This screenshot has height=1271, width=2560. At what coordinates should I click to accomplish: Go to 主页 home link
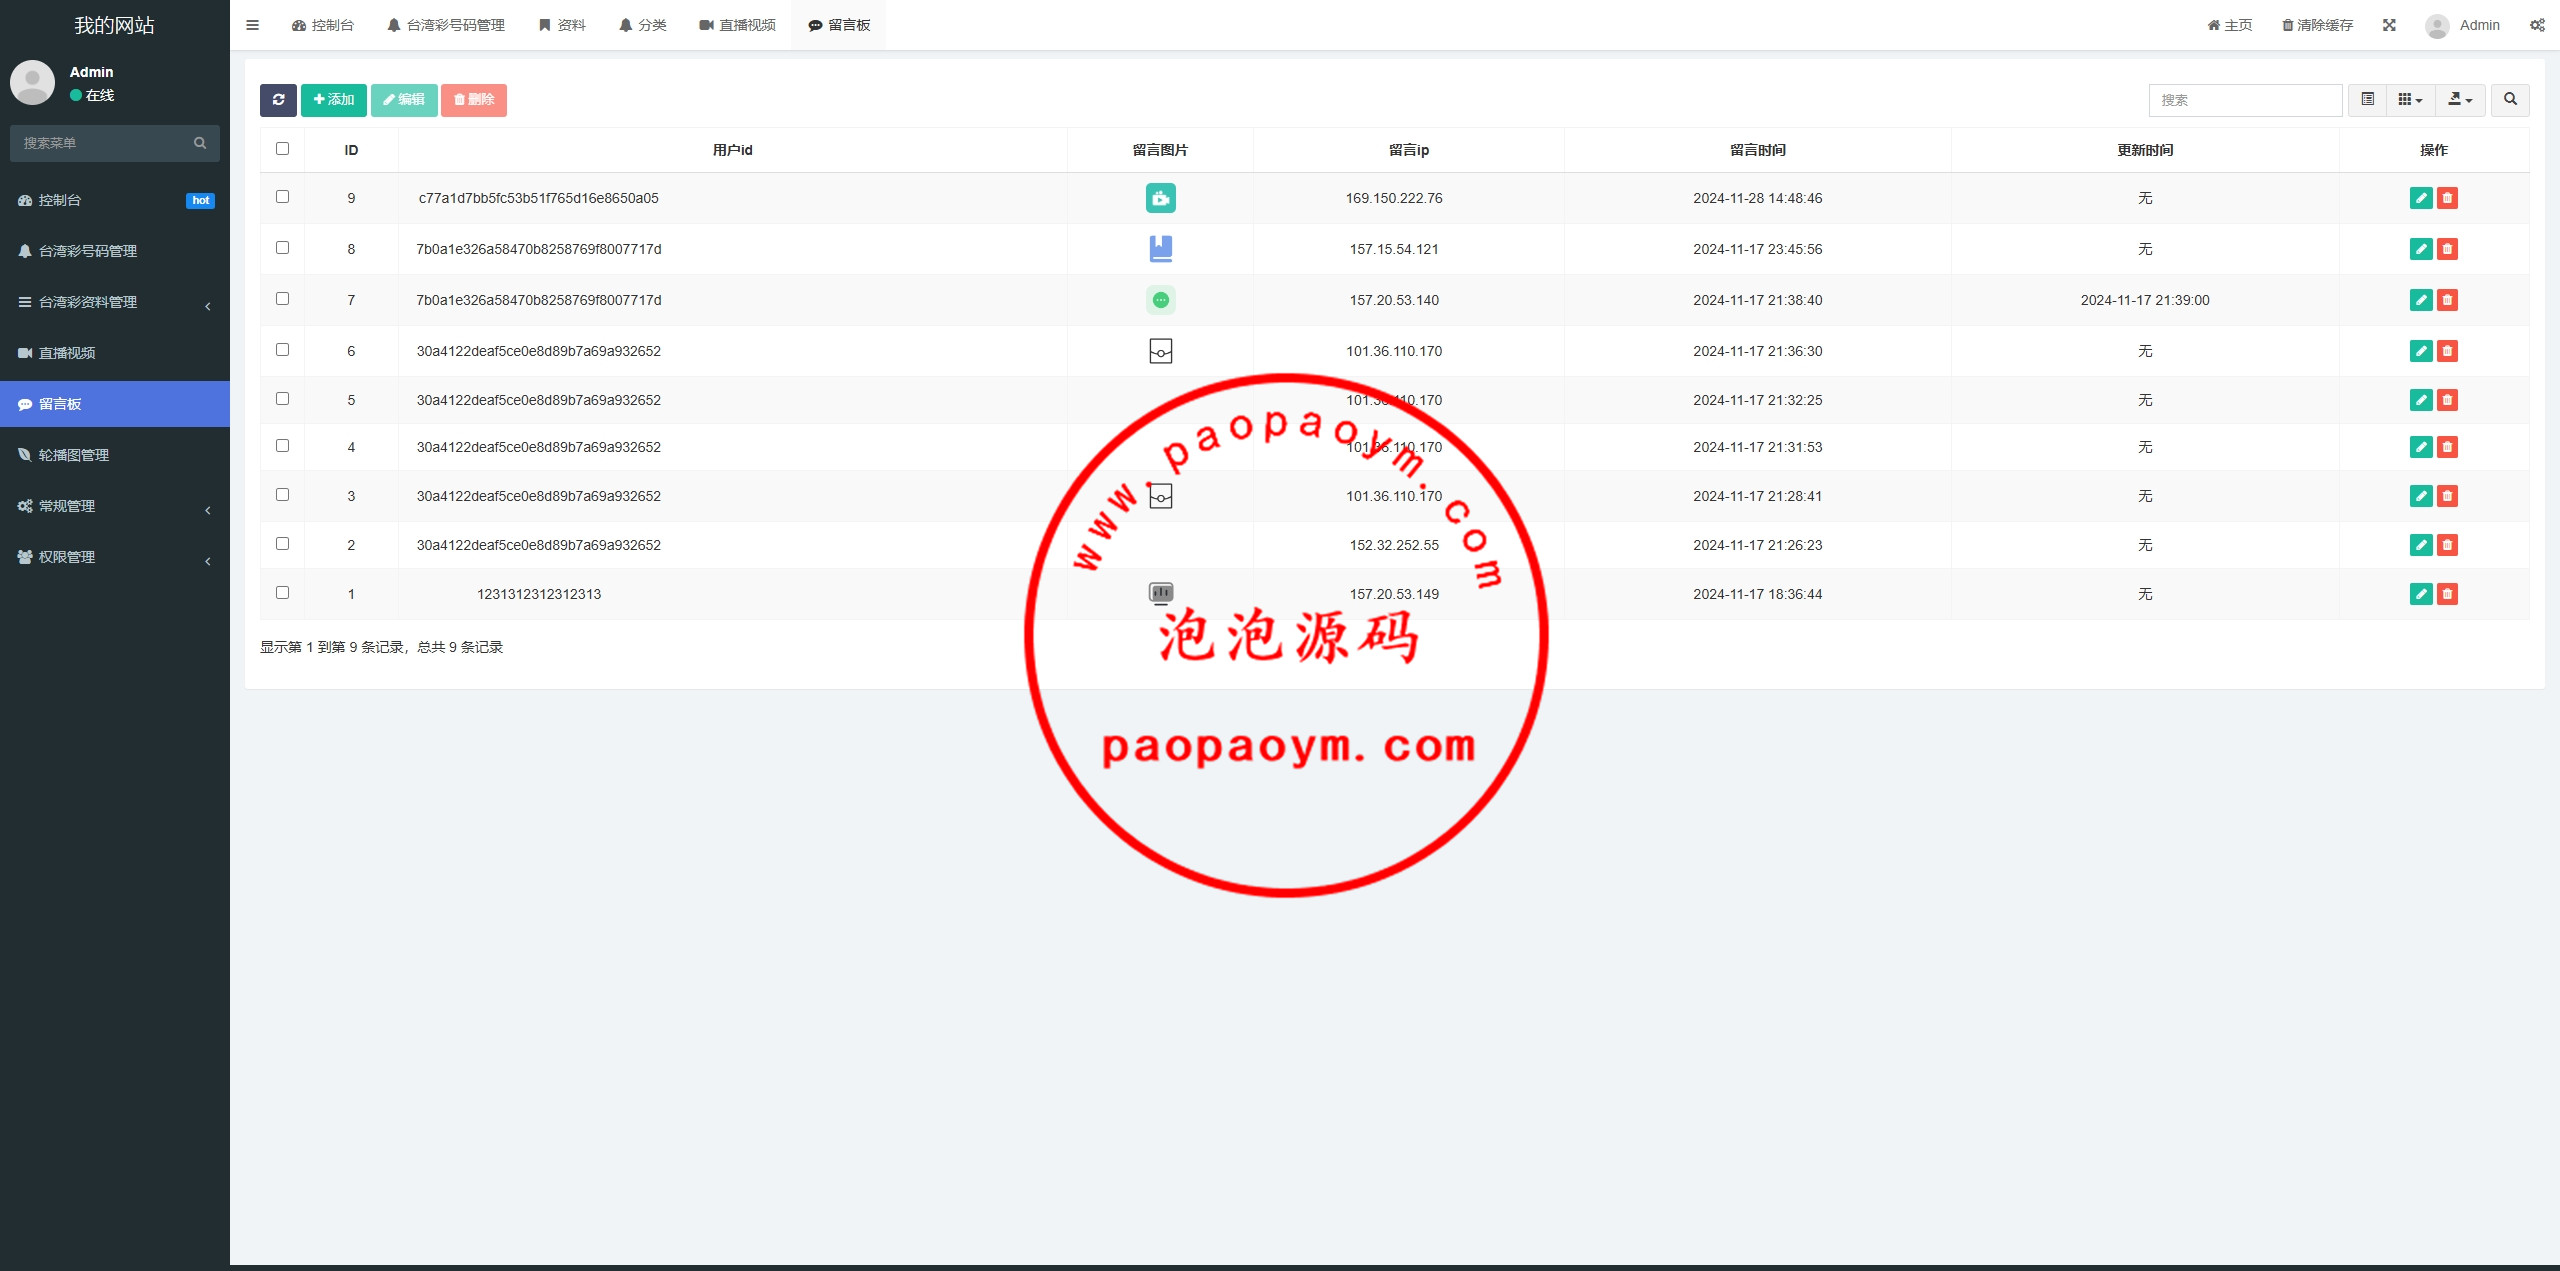(2230, 25)
